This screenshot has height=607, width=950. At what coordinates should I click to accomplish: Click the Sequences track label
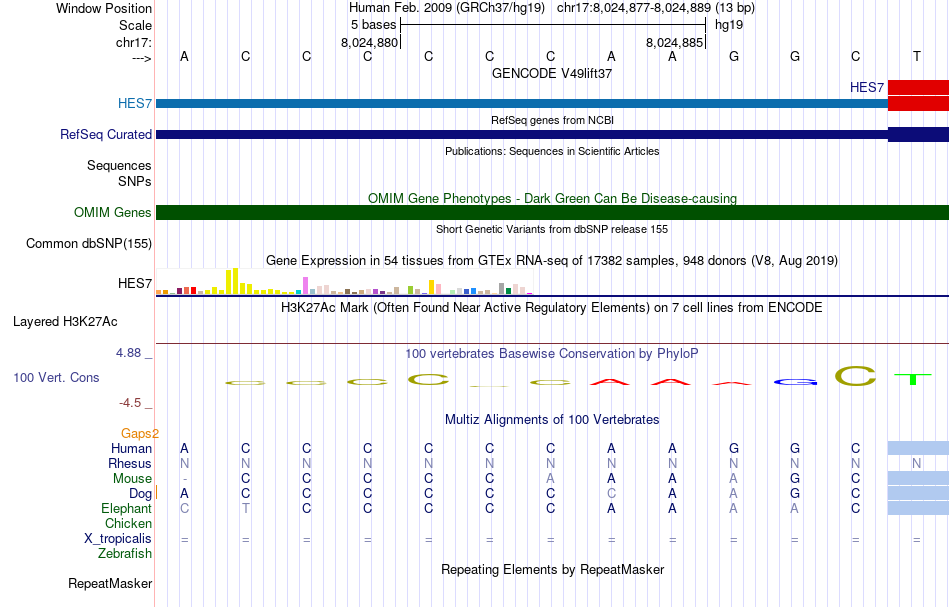pos(119,166)
